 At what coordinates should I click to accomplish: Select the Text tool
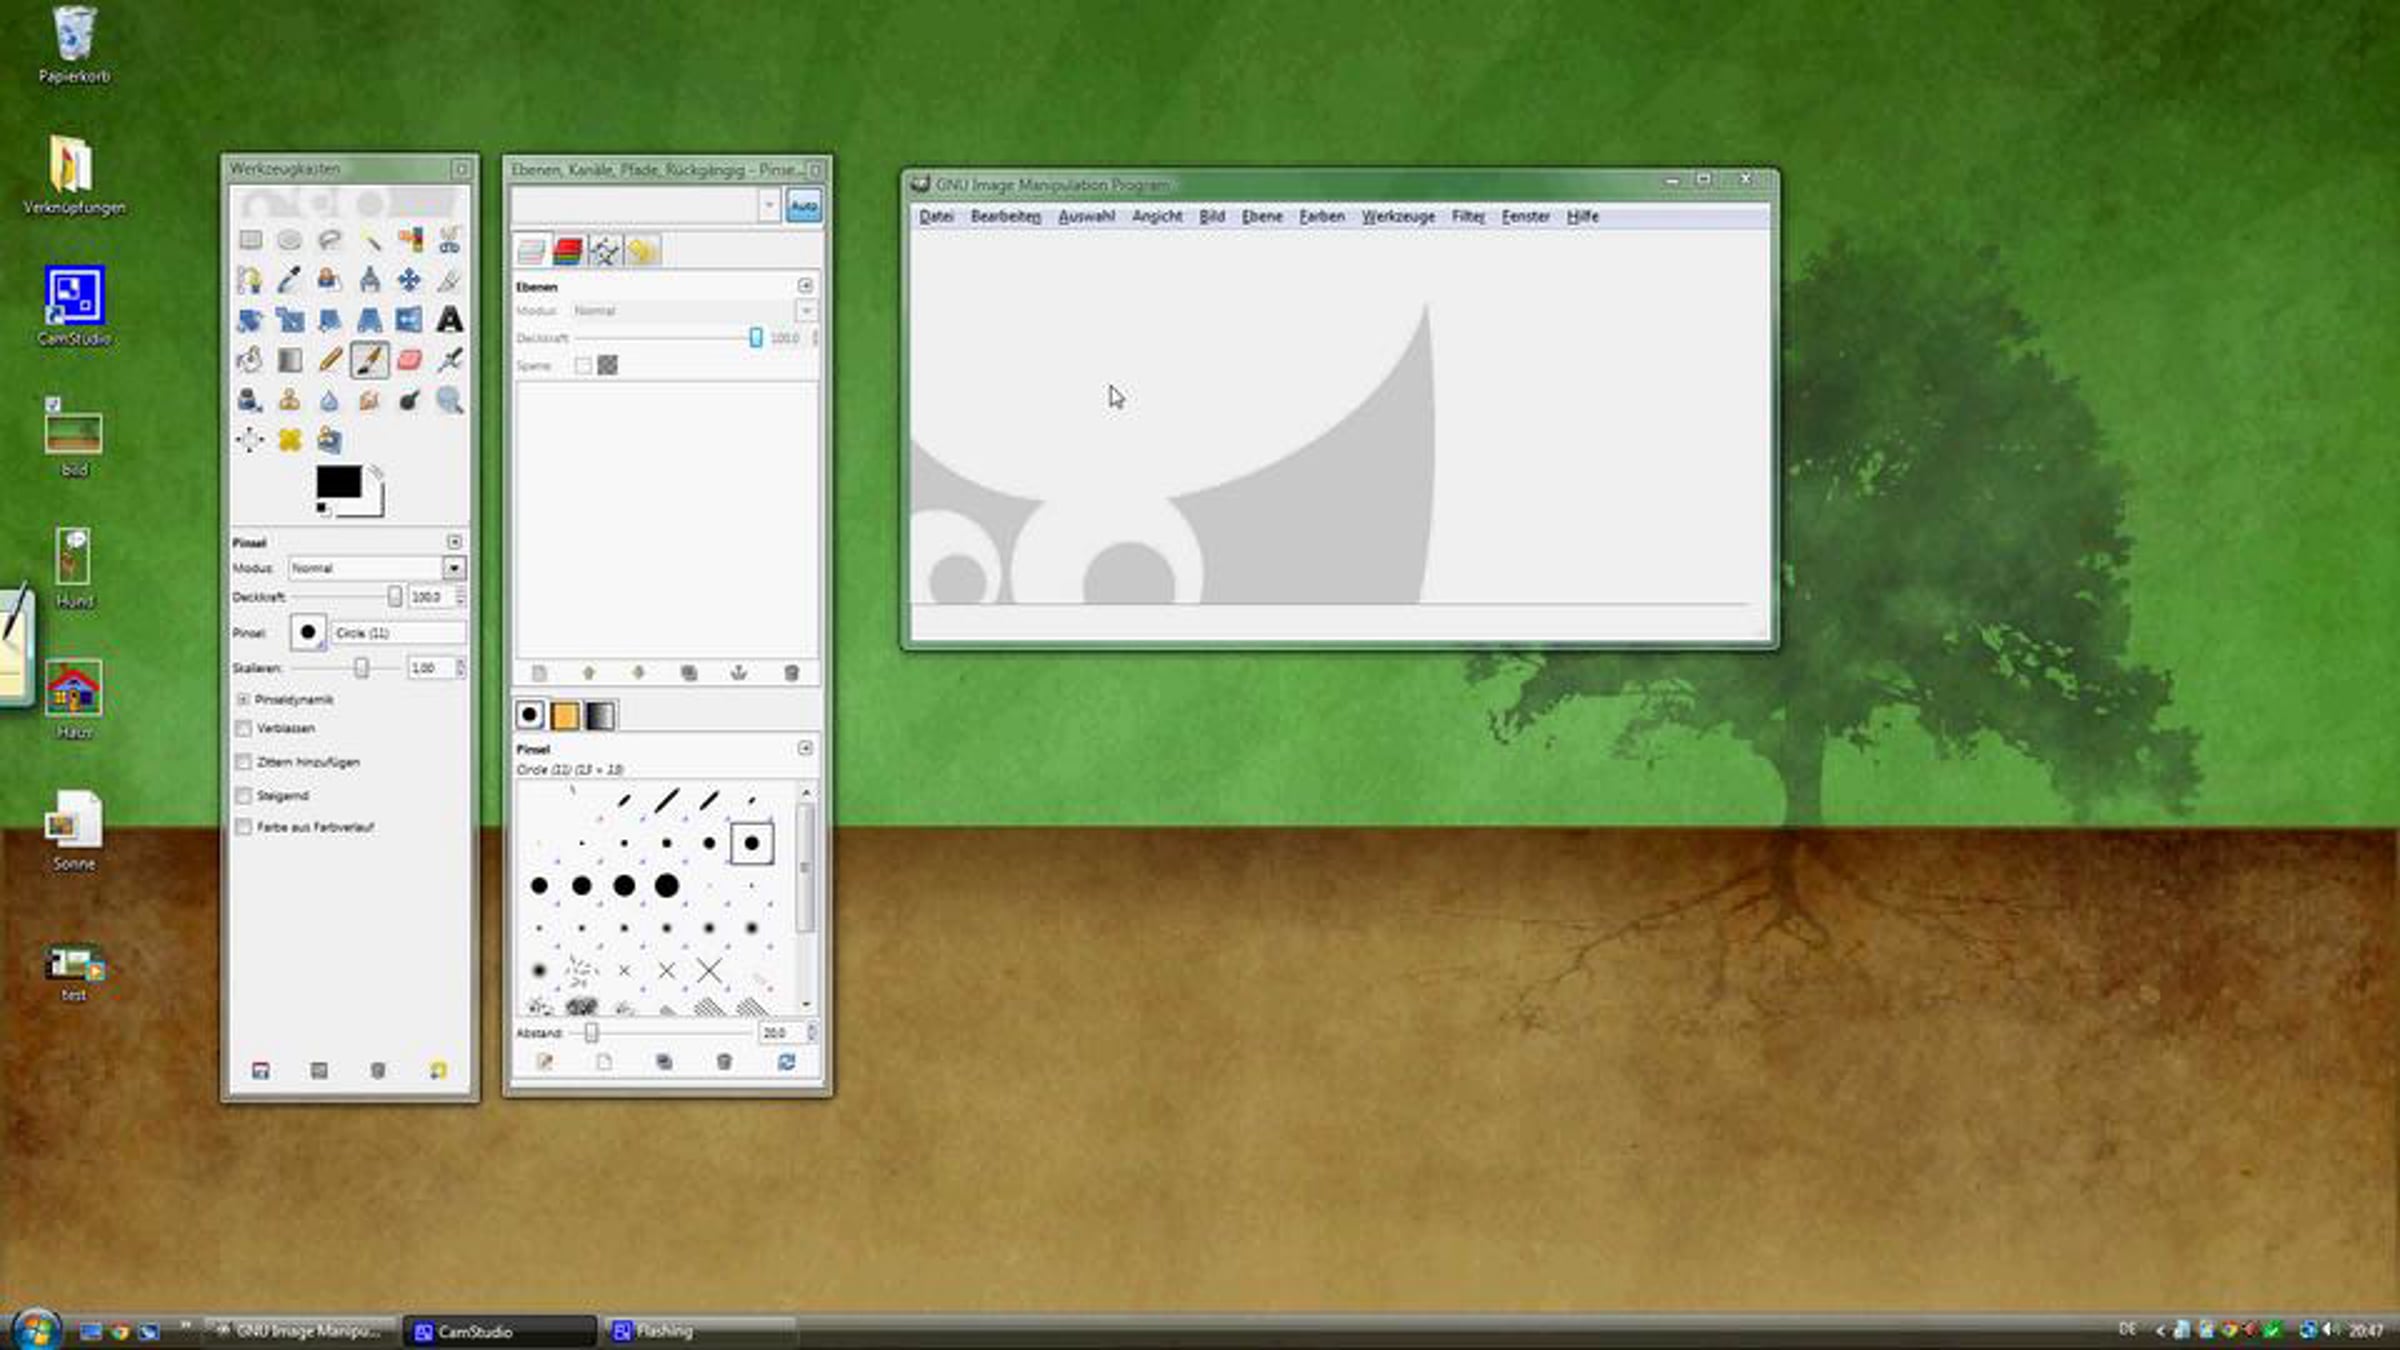[x=450, y=320]
